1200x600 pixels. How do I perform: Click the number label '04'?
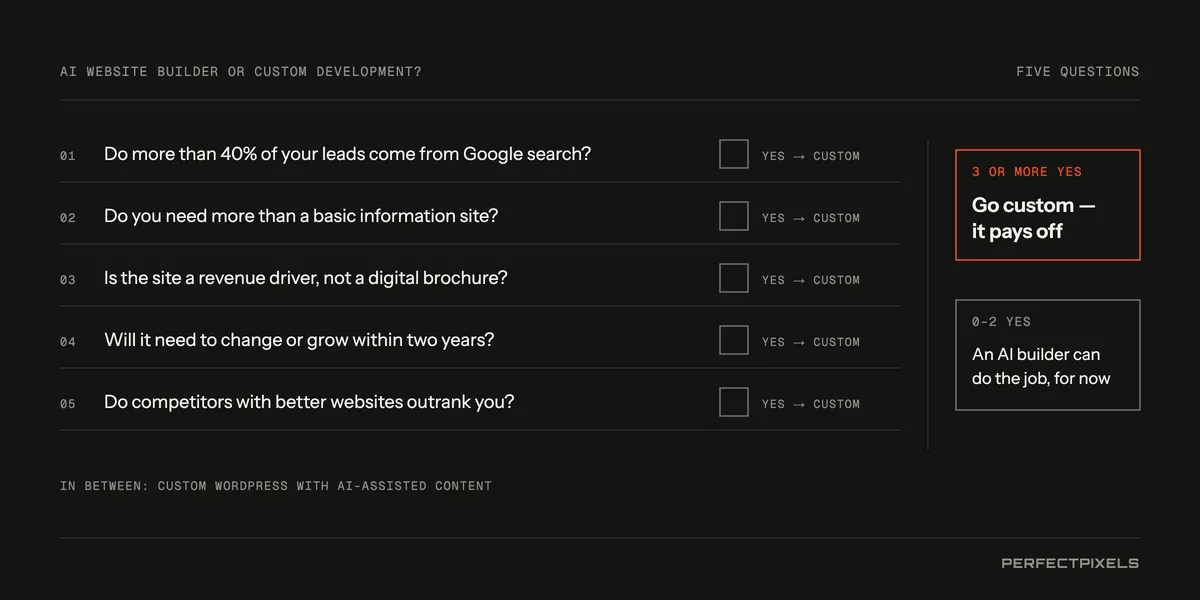click(68, 342)
